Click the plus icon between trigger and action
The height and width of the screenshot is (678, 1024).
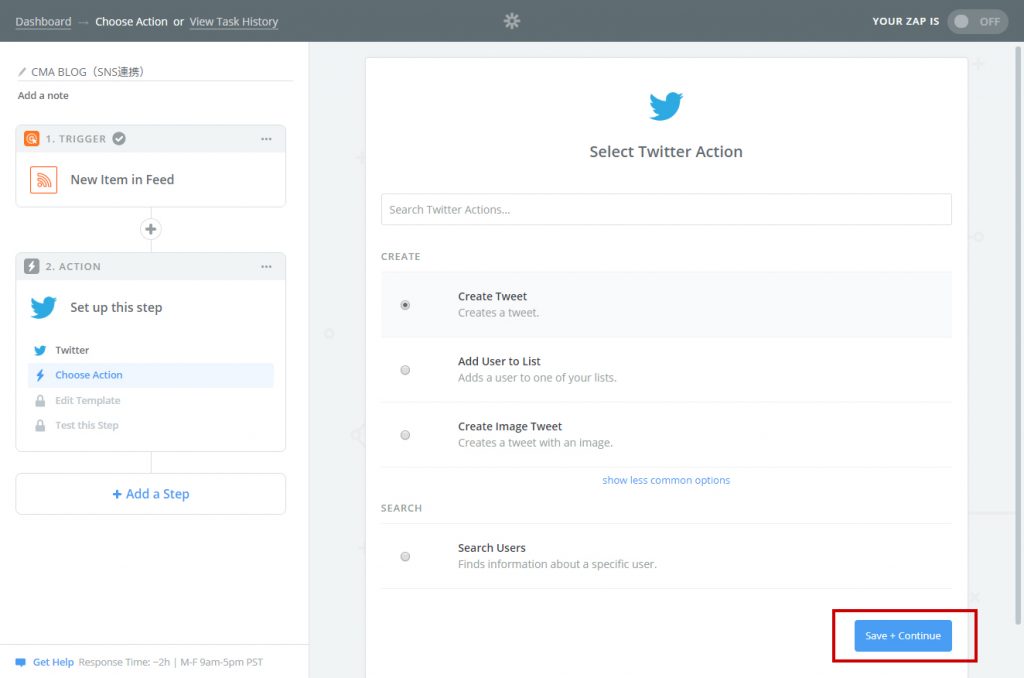click(x=151, y=229)
